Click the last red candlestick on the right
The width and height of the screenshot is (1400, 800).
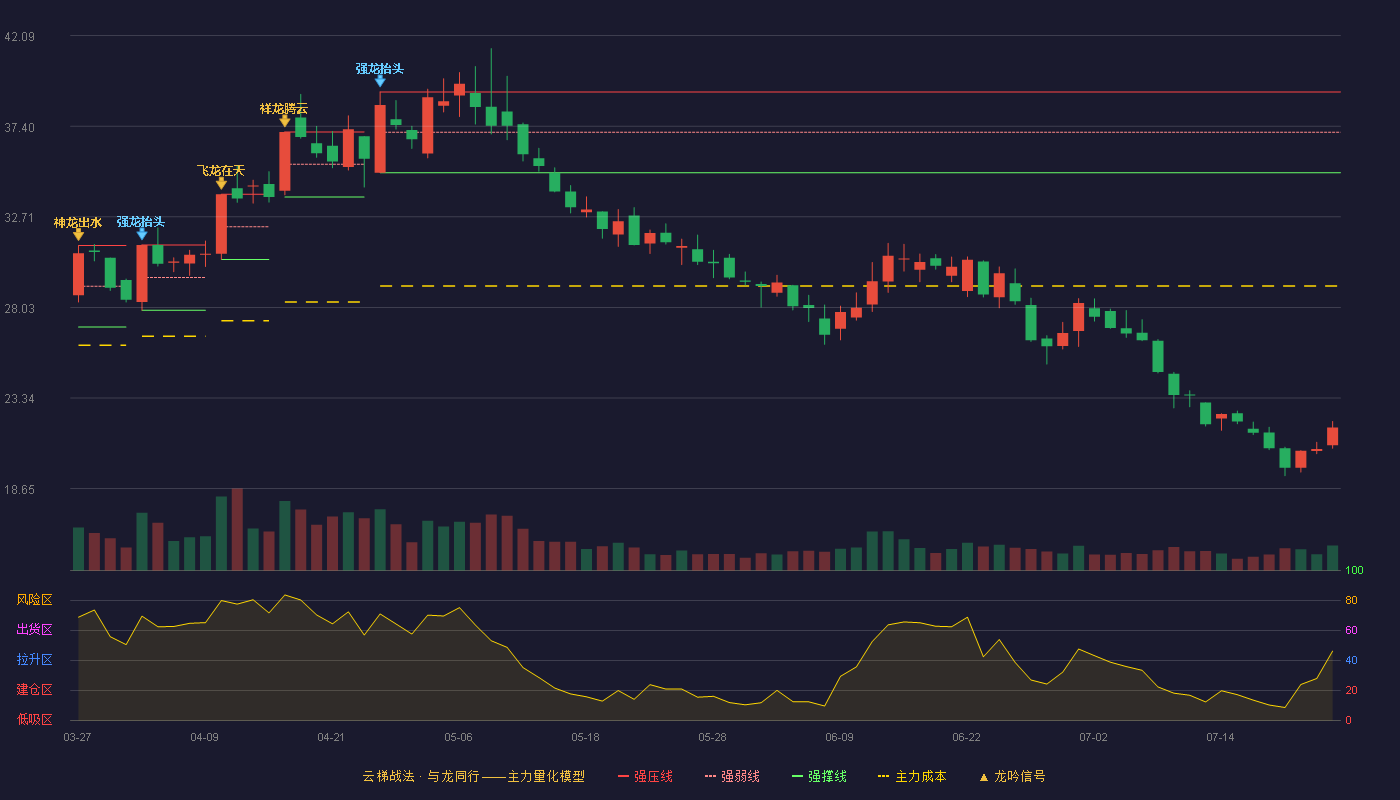tap(1332, 436)
